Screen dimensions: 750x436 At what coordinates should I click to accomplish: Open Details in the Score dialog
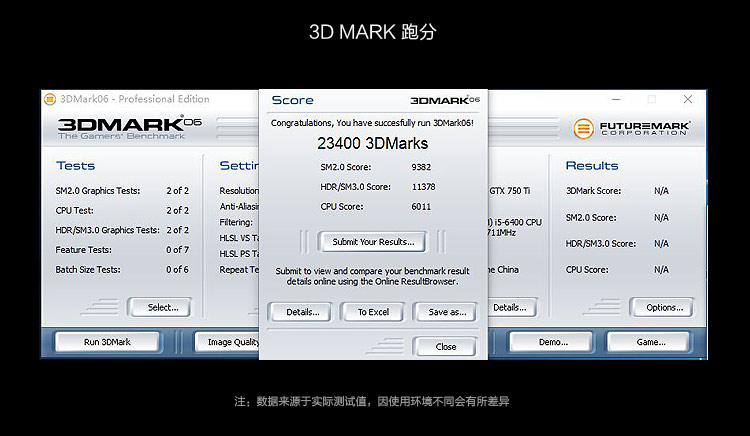302,312
